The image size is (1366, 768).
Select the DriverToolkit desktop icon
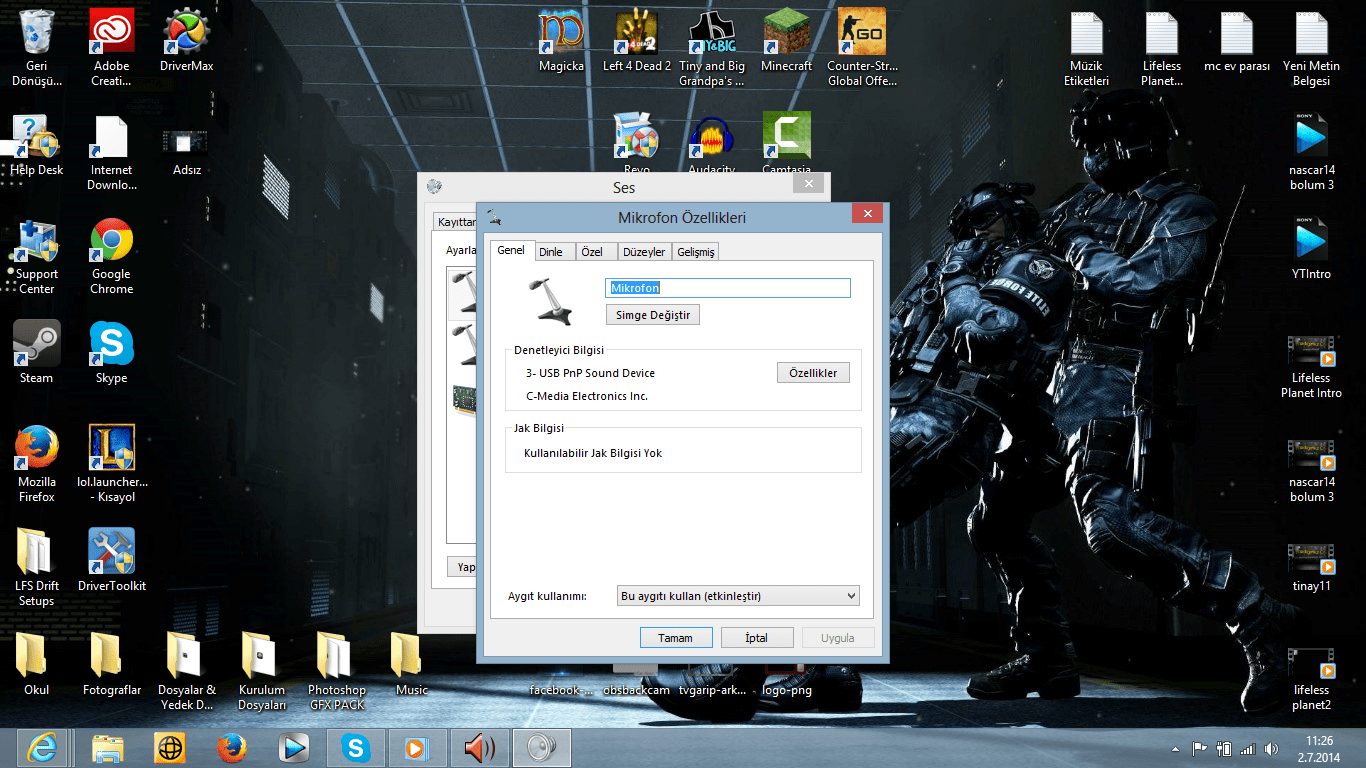point(112,560)
